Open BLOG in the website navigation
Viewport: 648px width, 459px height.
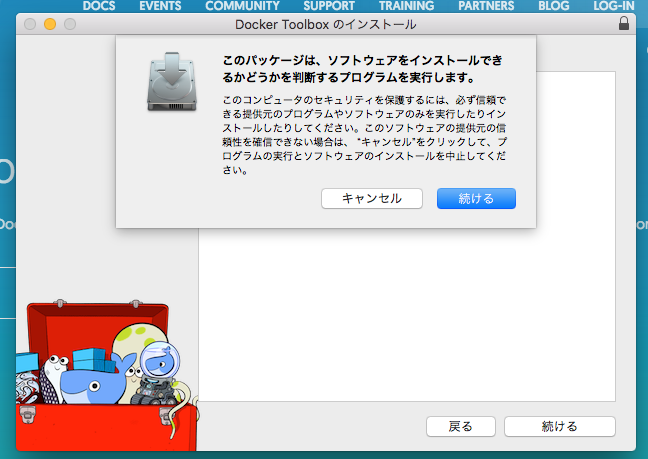(553, 6)
